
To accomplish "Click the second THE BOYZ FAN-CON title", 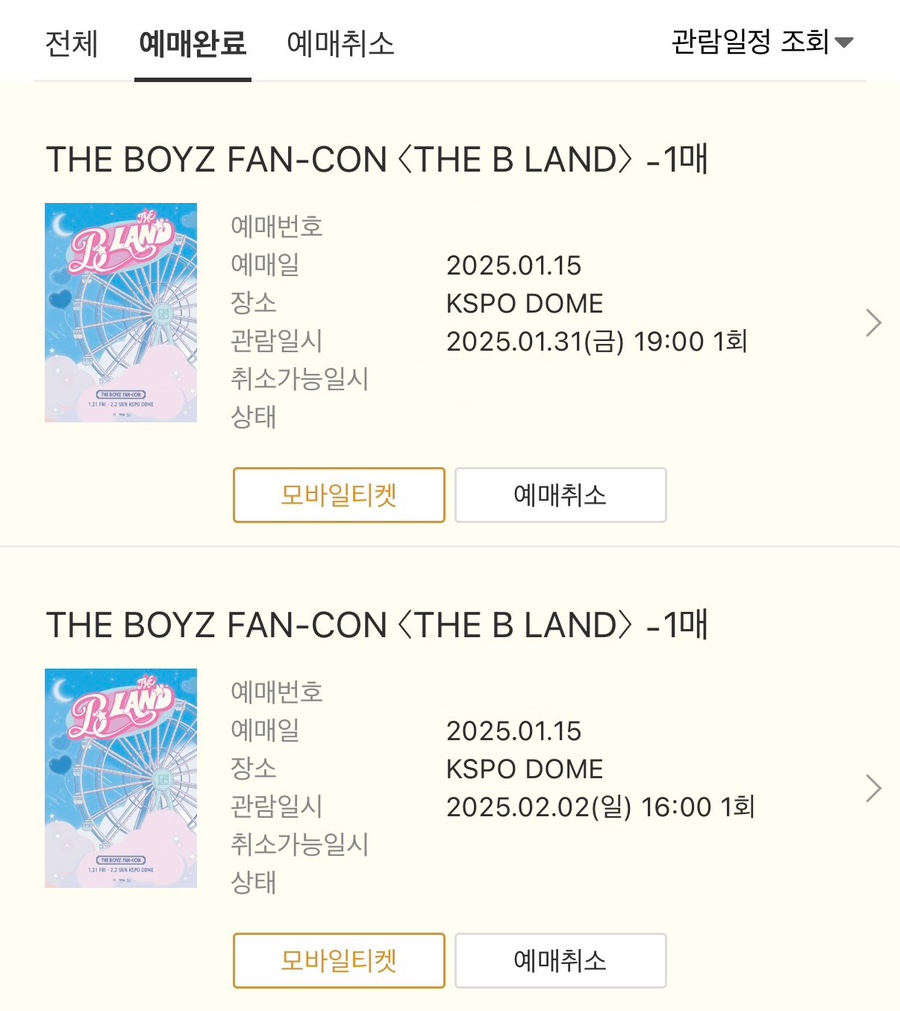I will pyautogui.click(x=377, y=626).
